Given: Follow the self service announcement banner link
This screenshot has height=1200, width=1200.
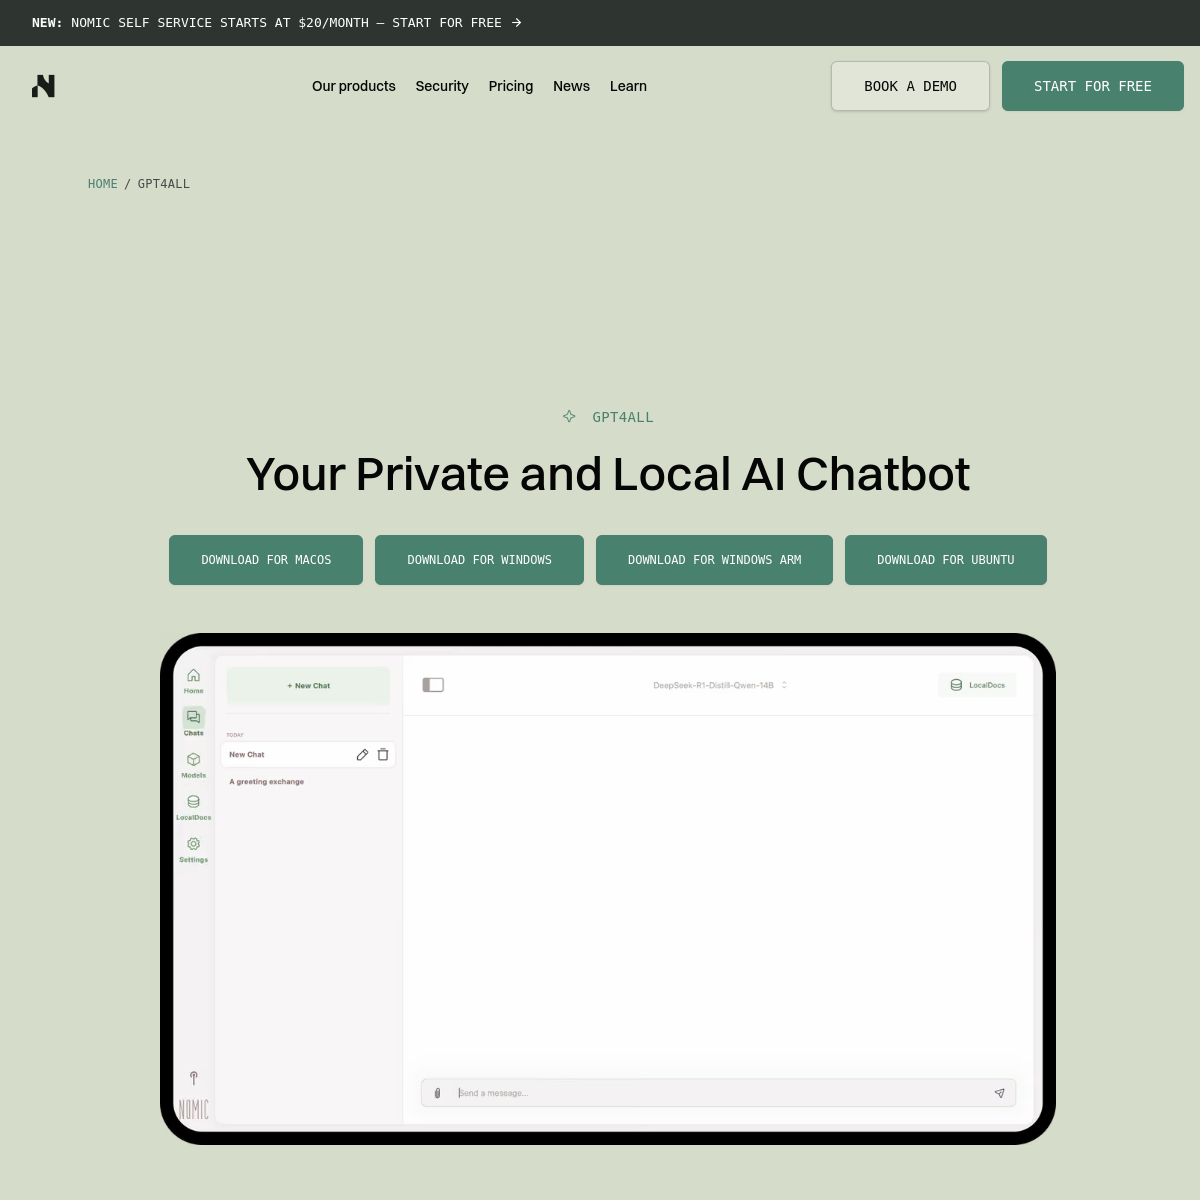Looking at the screenshot, I should pos(277,23).
